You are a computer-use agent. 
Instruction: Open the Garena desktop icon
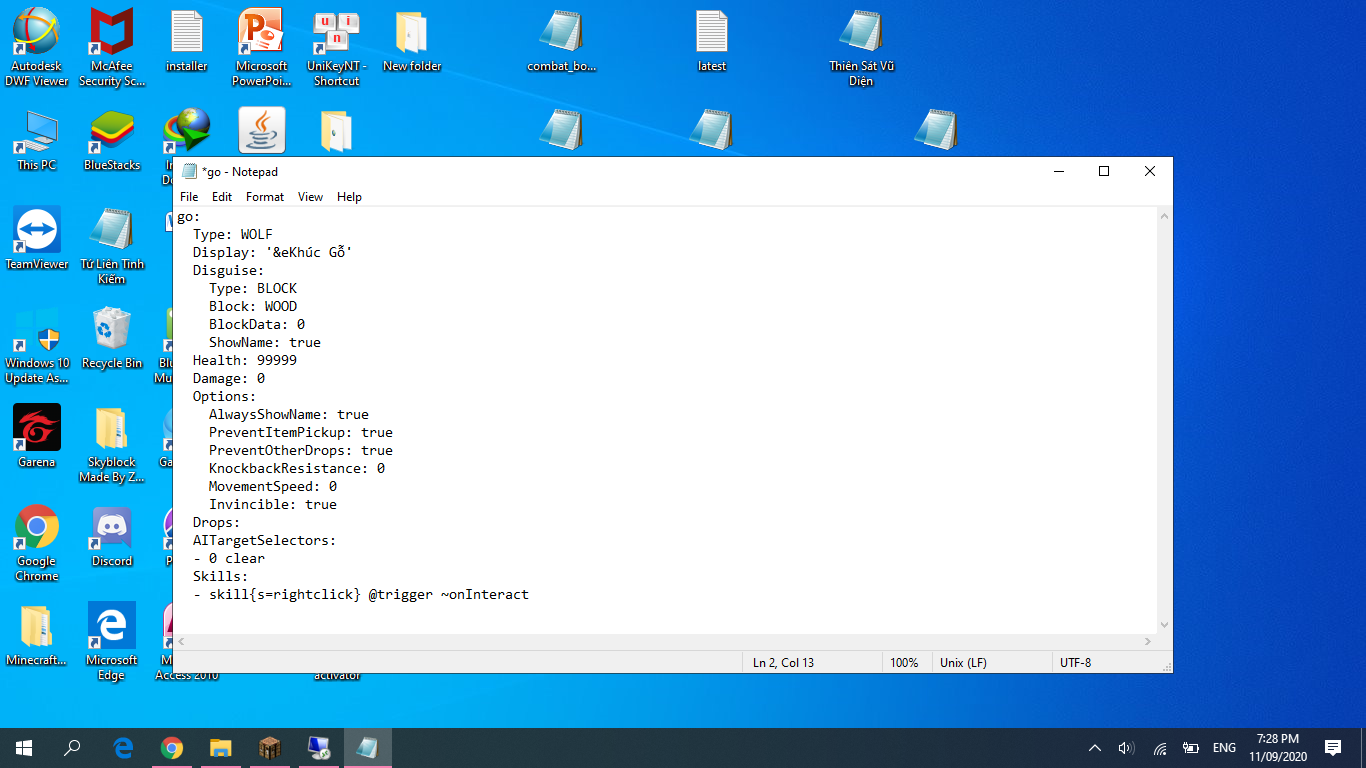tap(37, 430)
